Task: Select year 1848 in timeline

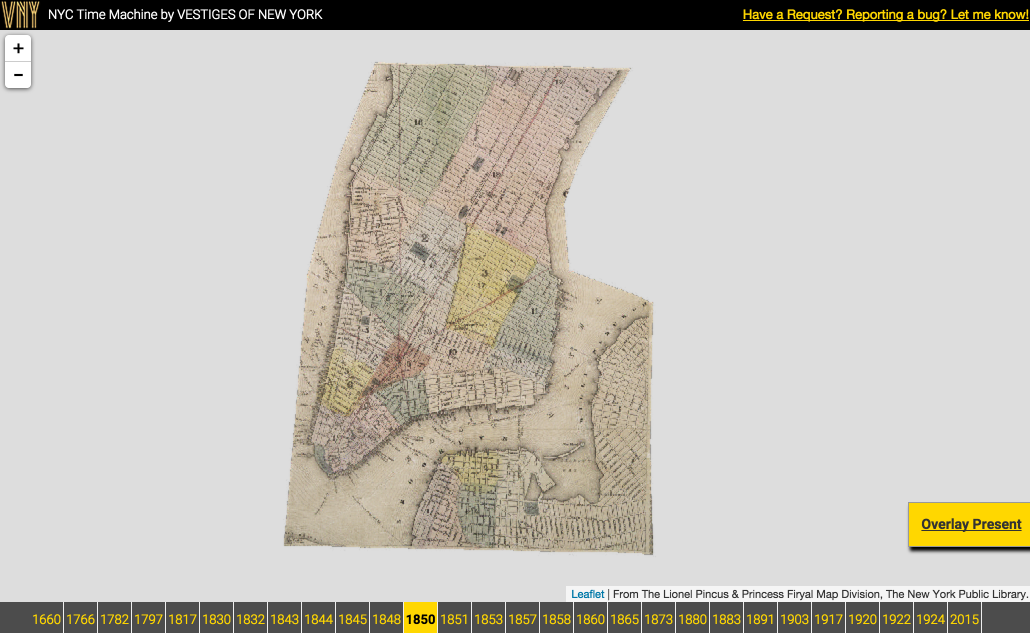Action: (x=386, y=619)
